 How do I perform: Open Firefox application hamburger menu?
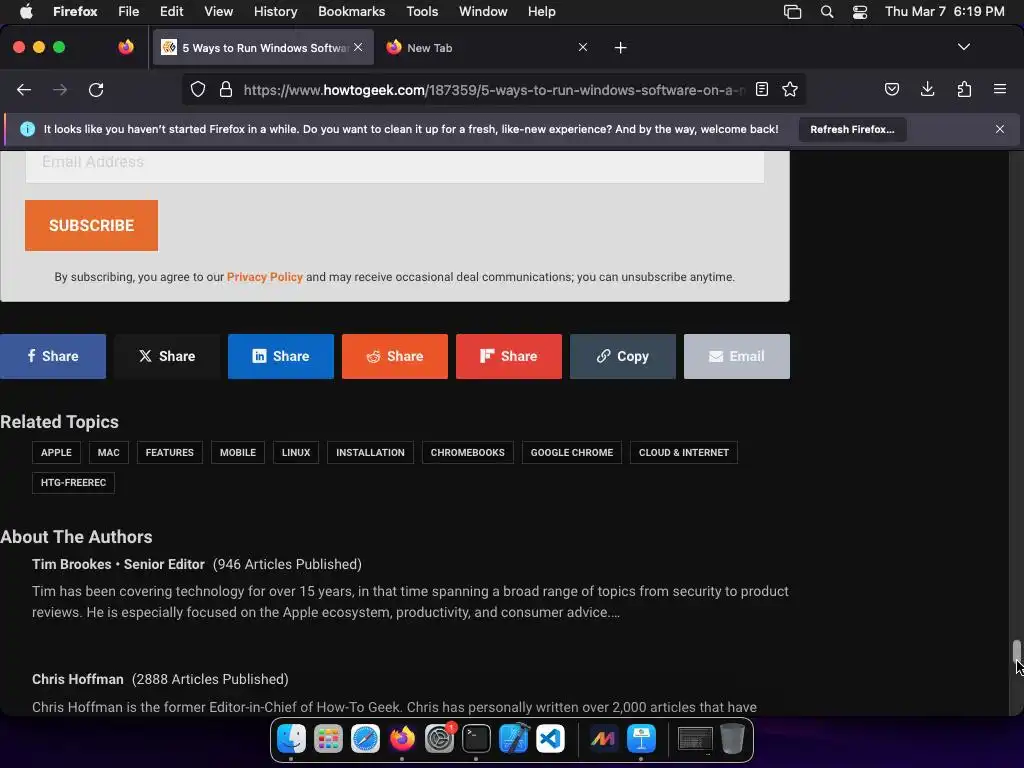999,89
